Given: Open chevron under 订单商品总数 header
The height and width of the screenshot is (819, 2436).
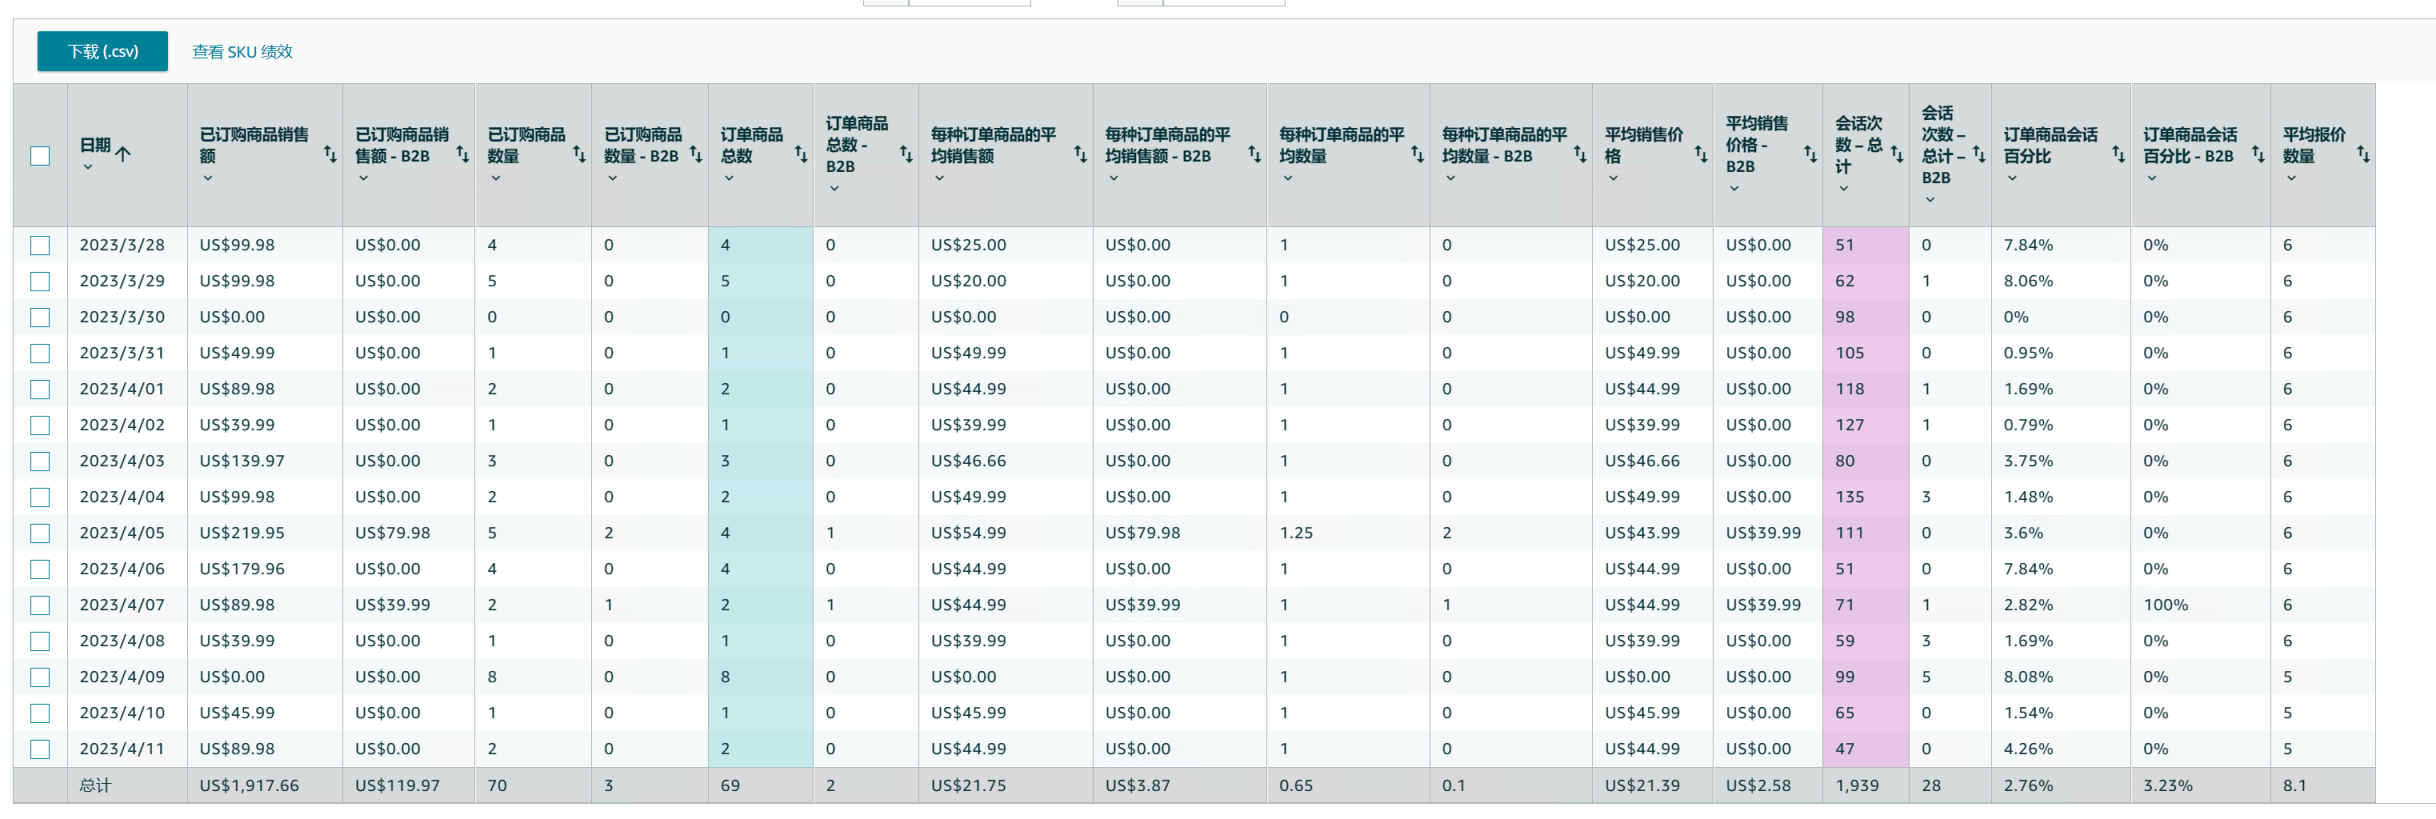Looking at the screenshot, I should click(729, 178).
